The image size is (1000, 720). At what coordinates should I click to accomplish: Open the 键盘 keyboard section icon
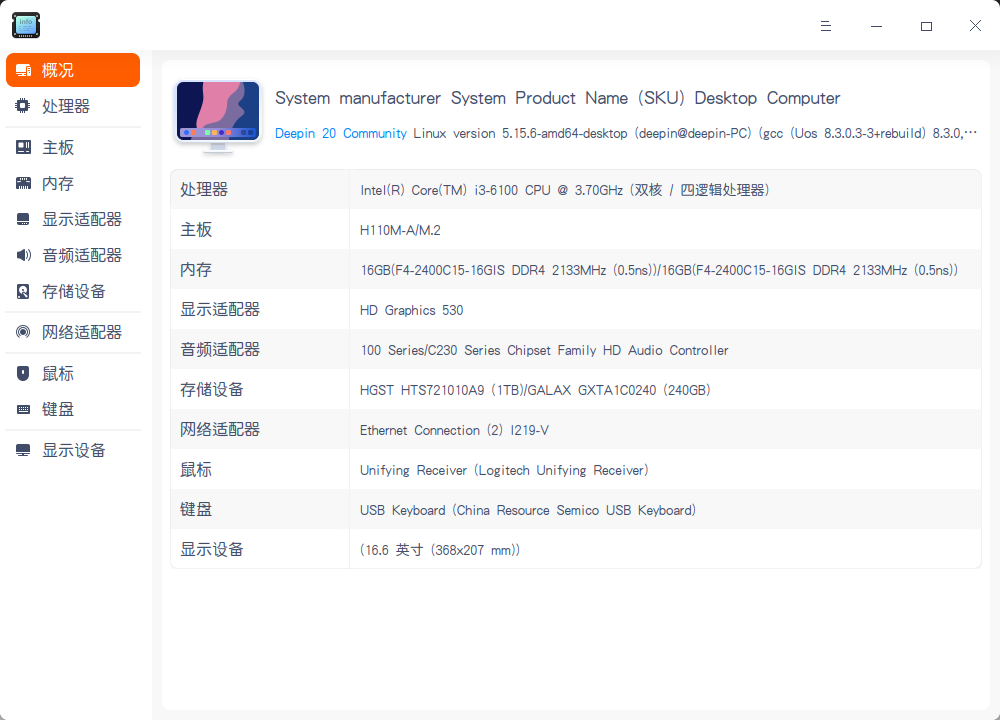point(22,409)
